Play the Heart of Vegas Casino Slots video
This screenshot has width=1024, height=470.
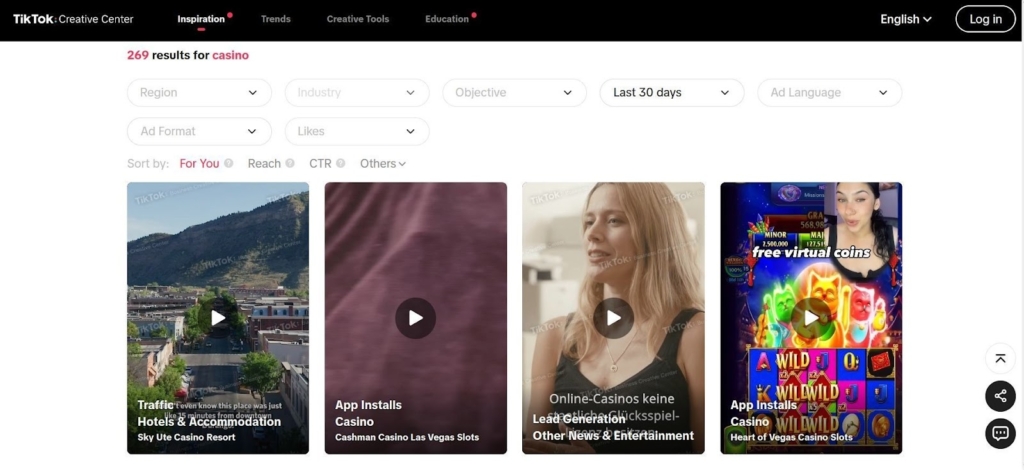click(811, 318)
